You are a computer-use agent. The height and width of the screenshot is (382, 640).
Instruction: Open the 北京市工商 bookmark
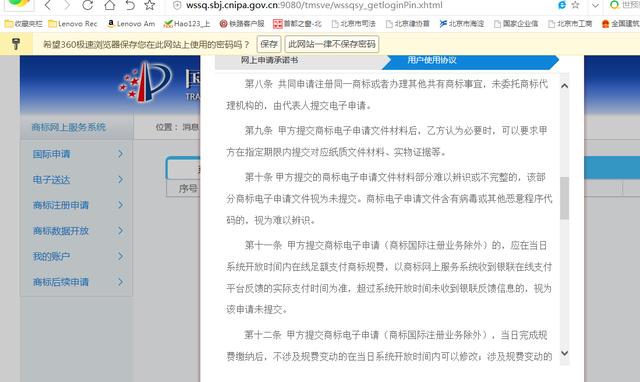570,24
